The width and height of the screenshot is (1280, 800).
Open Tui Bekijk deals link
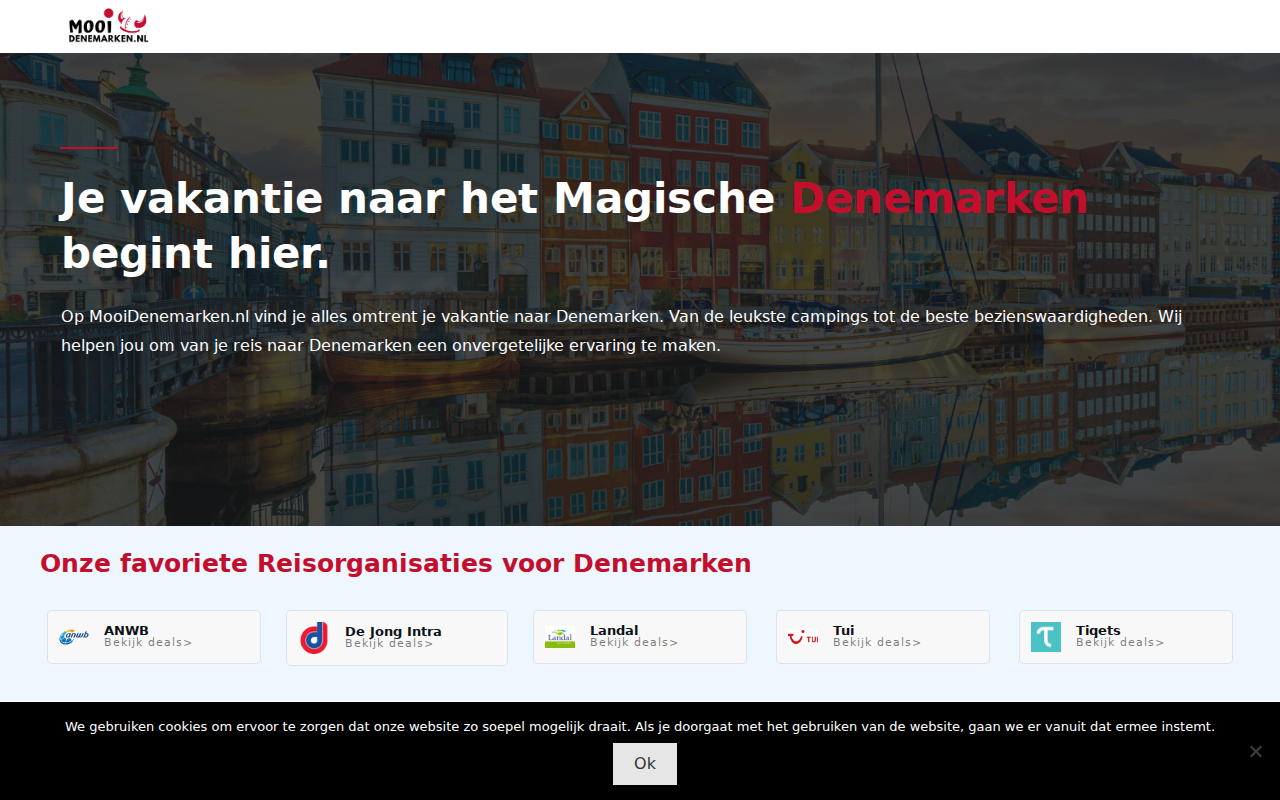[x=877, y=643]
